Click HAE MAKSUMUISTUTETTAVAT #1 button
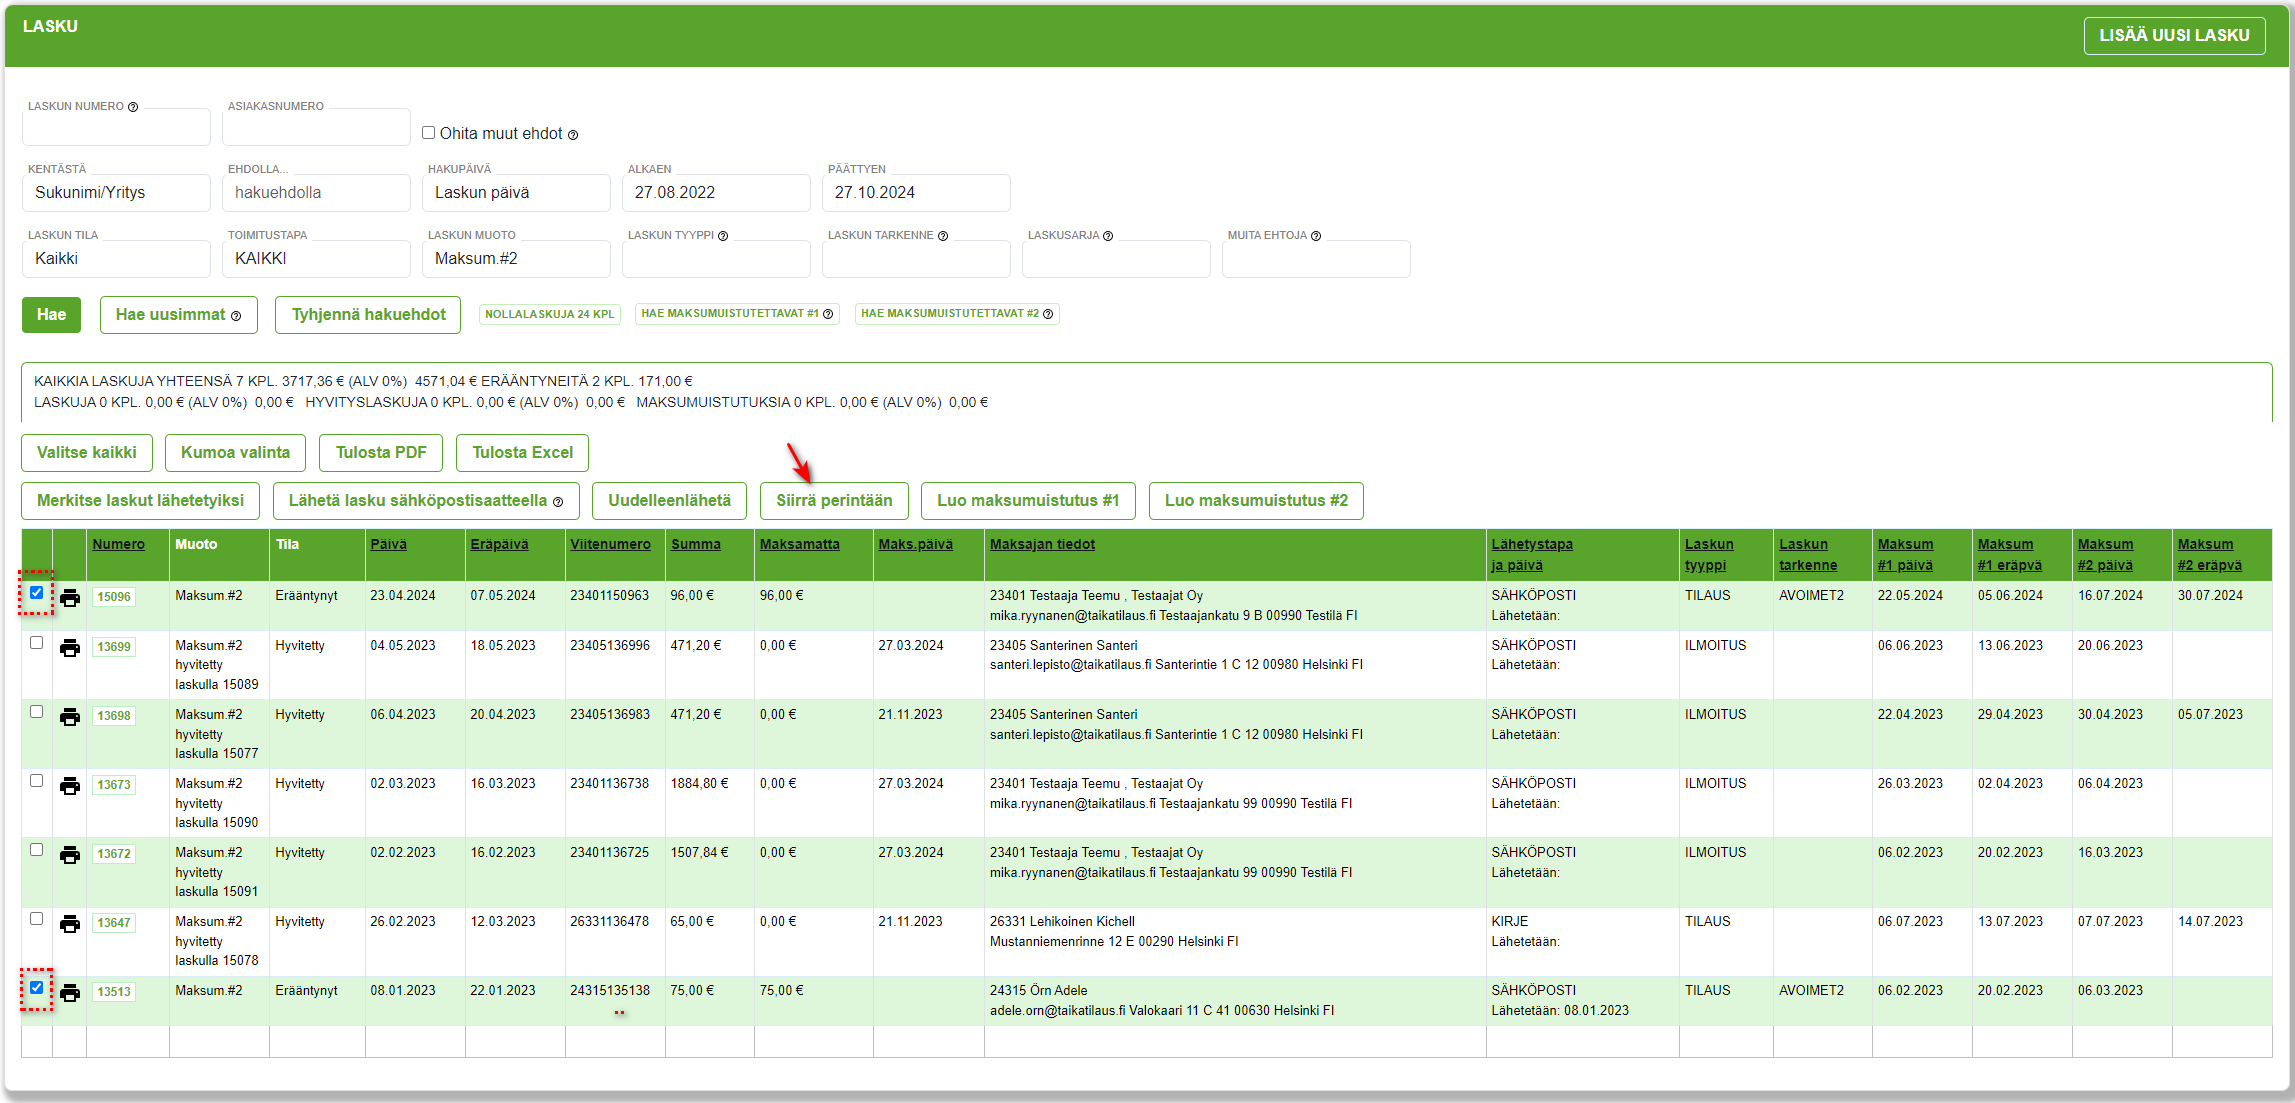This screenshot has height=1103, width=2295. (x=737, y=314)
